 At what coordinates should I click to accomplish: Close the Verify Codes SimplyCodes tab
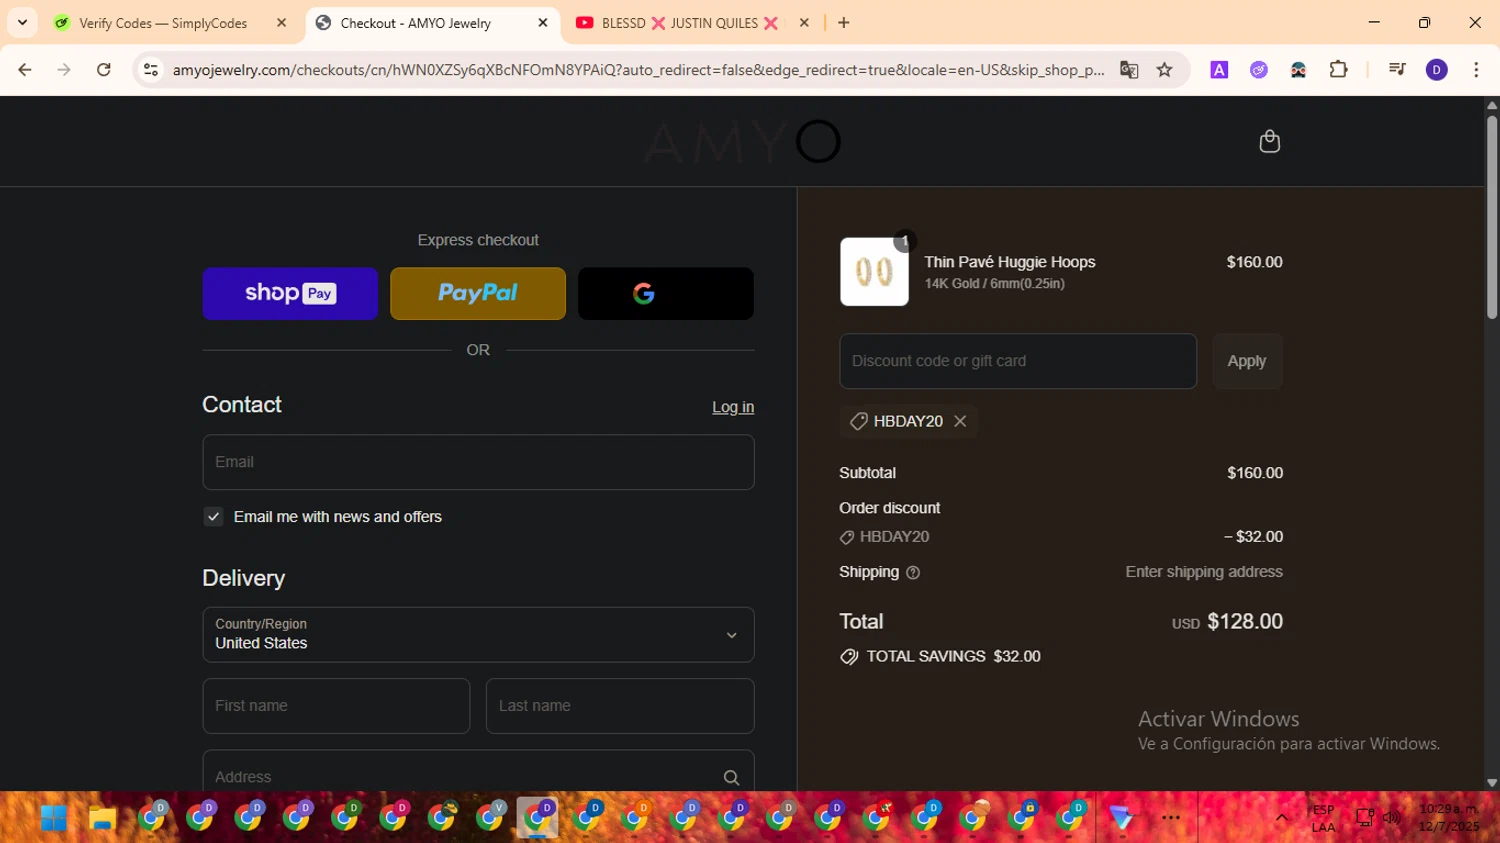pyautogui.click(x=282, y=22)
